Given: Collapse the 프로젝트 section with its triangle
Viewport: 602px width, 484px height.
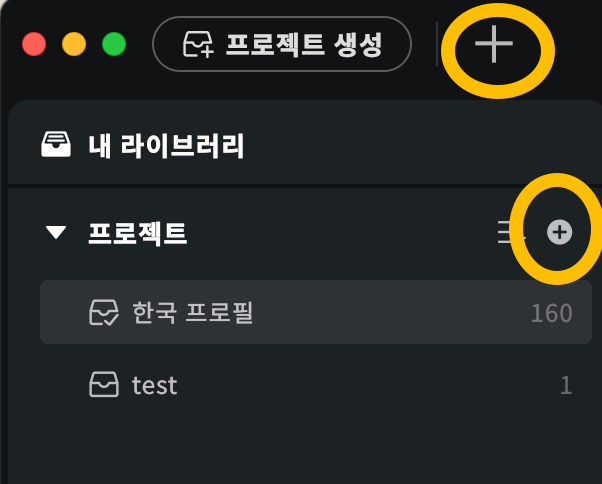Looking at the screenshot, I should 56,232.
